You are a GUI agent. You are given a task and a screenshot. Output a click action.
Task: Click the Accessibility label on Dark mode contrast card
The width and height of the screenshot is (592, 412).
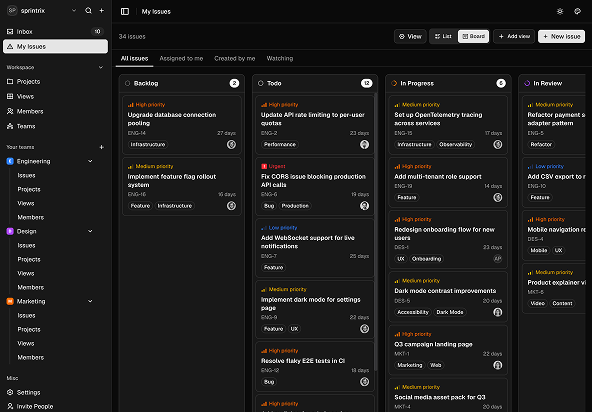point(413,312)
